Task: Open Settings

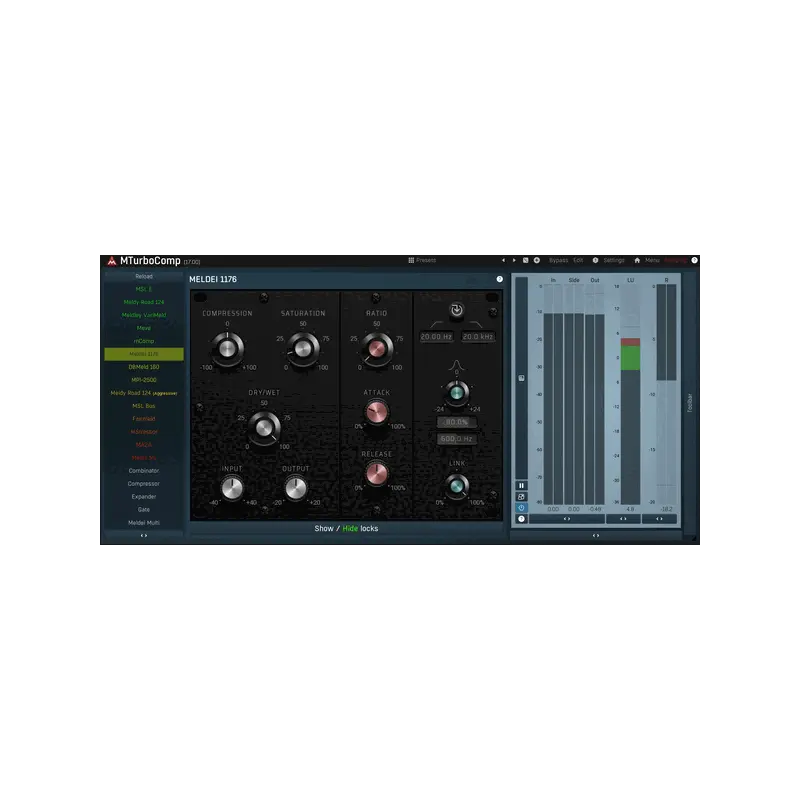Action: pyautogui.click(x=614, y=260)
